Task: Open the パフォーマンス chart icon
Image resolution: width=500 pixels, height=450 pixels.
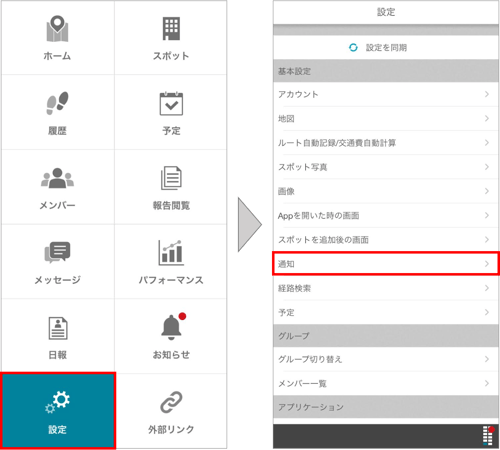Action: (x=171, y=252)
